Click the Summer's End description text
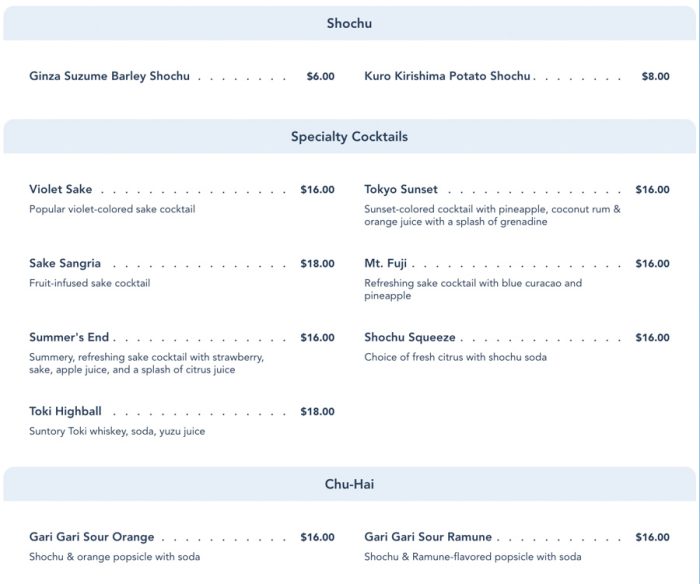700x584 pixels. tap(146, 363)
